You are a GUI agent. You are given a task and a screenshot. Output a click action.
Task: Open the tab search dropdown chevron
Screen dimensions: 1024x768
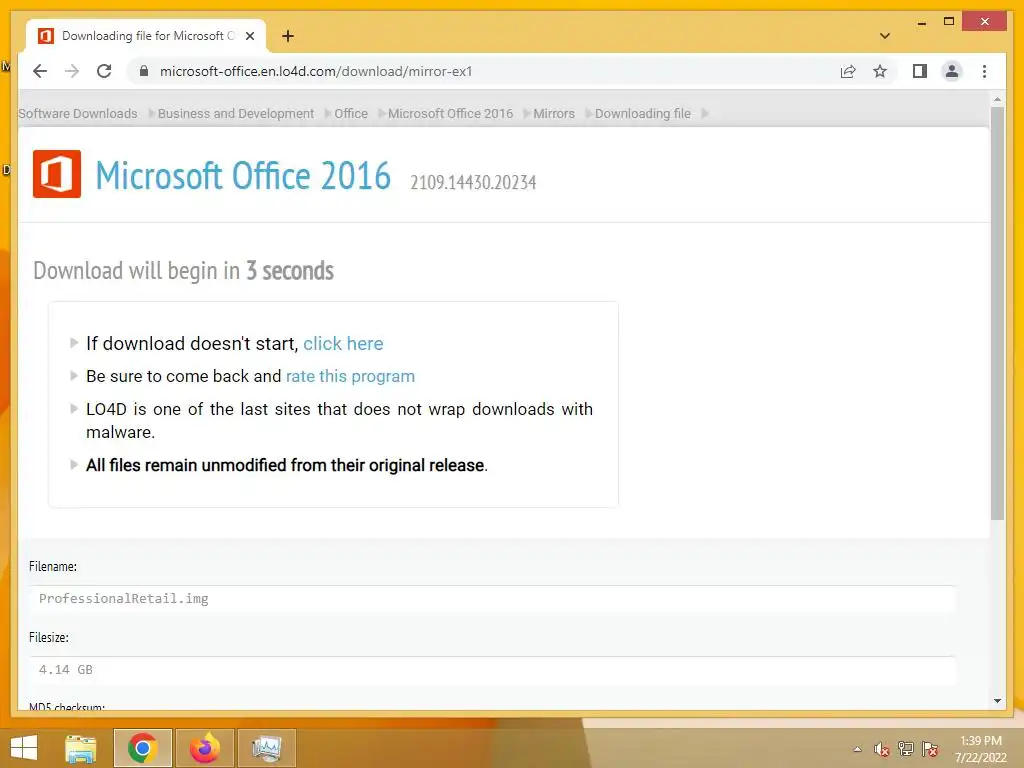pos(885,36)
